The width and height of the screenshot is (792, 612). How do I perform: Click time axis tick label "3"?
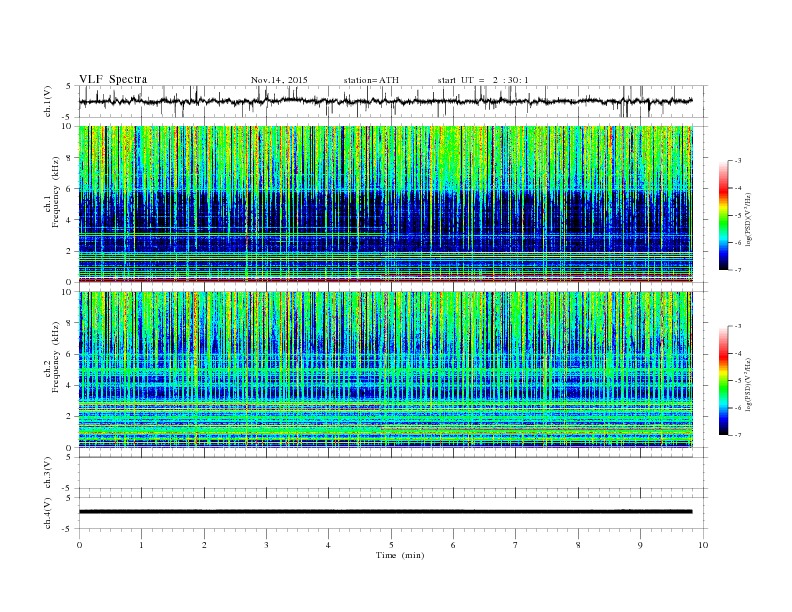[x=266, y=545]
